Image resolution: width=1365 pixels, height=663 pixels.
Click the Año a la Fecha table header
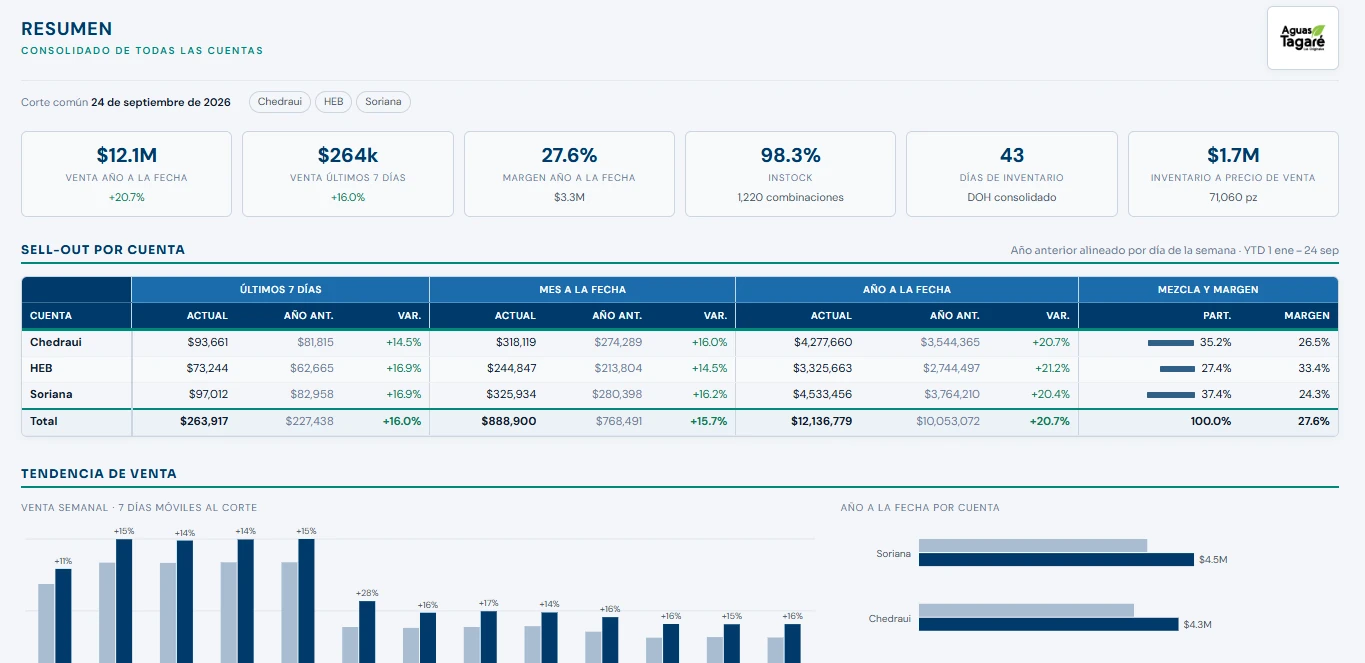pyautogui.click(x=907, y=290)
